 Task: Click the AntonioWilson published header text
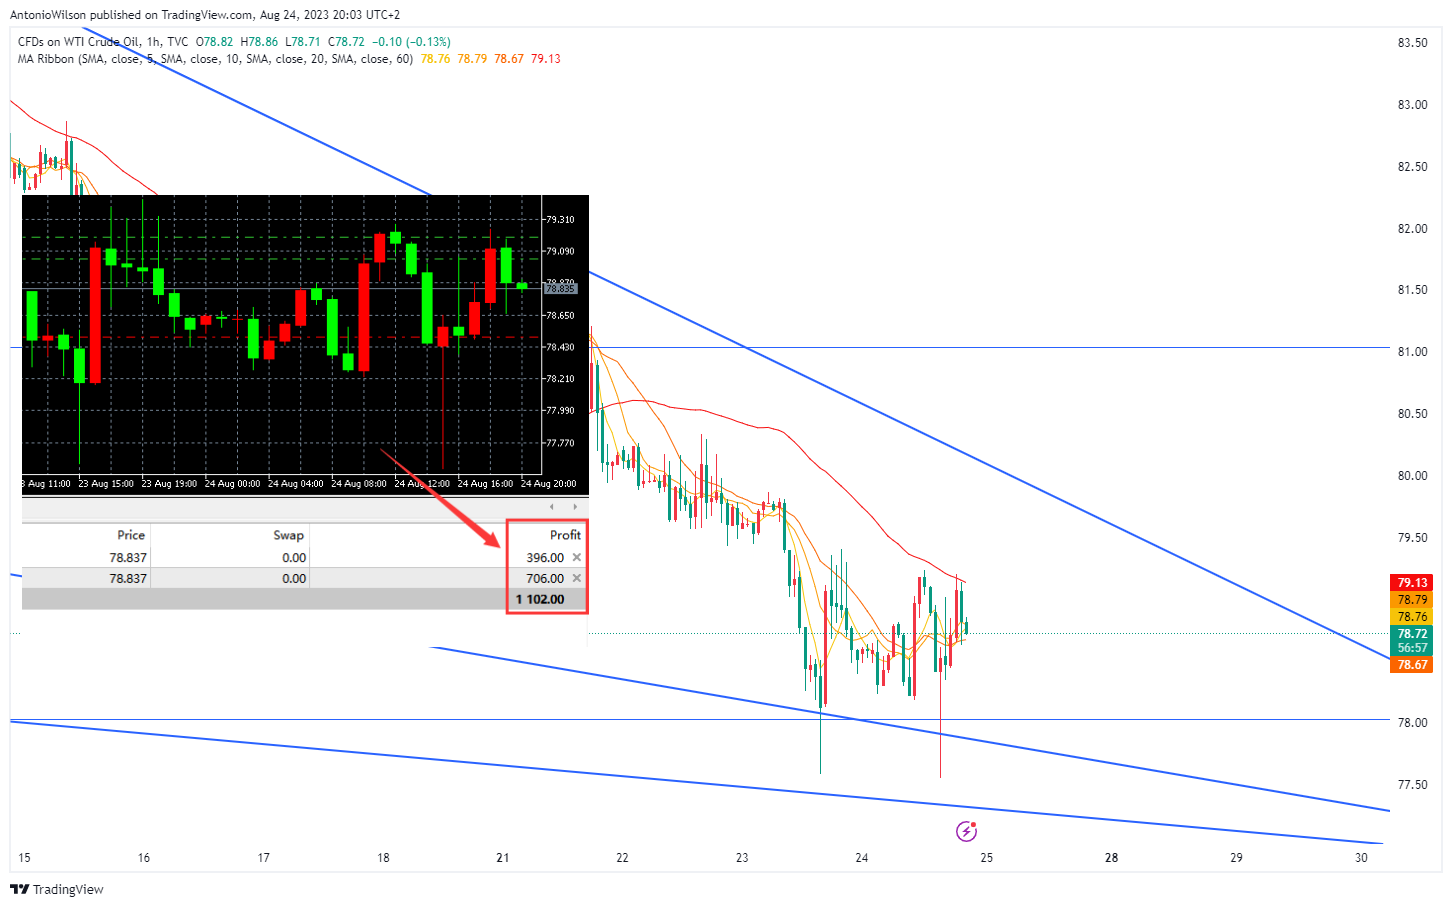coord(205,15)
